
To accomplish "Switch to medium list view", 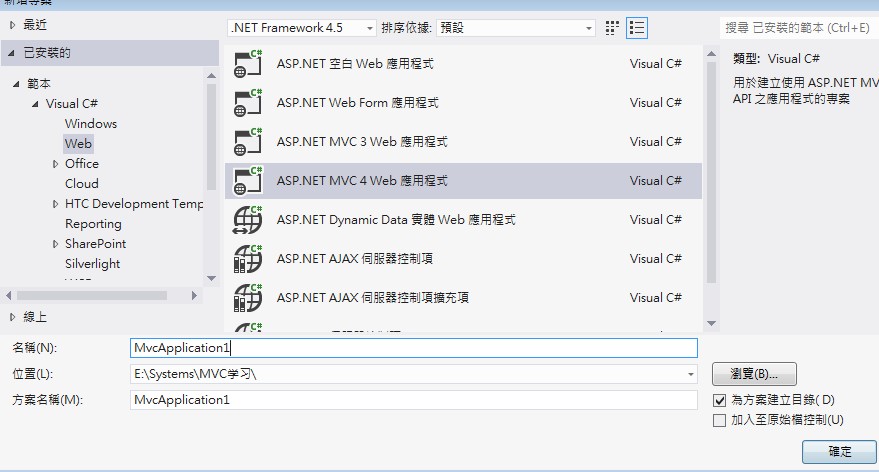I will 637,28.
